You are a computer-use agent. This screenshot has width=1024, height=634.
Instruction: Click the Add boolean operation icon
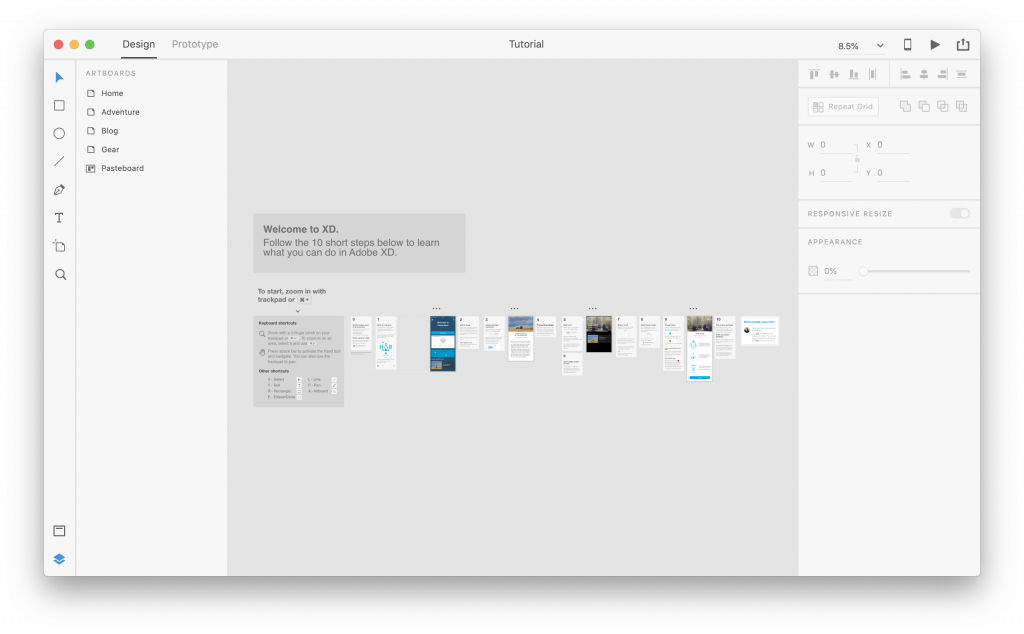click(905, 106)
